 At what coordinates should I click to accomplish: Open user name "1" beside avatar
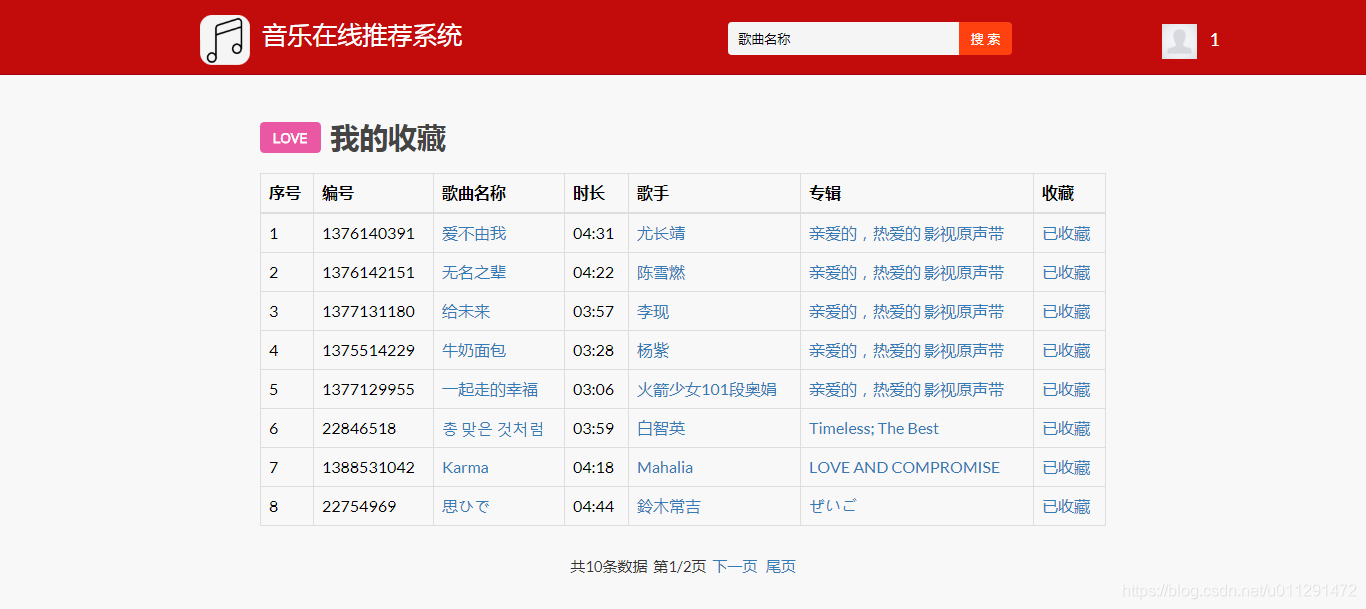[1215, 41]
